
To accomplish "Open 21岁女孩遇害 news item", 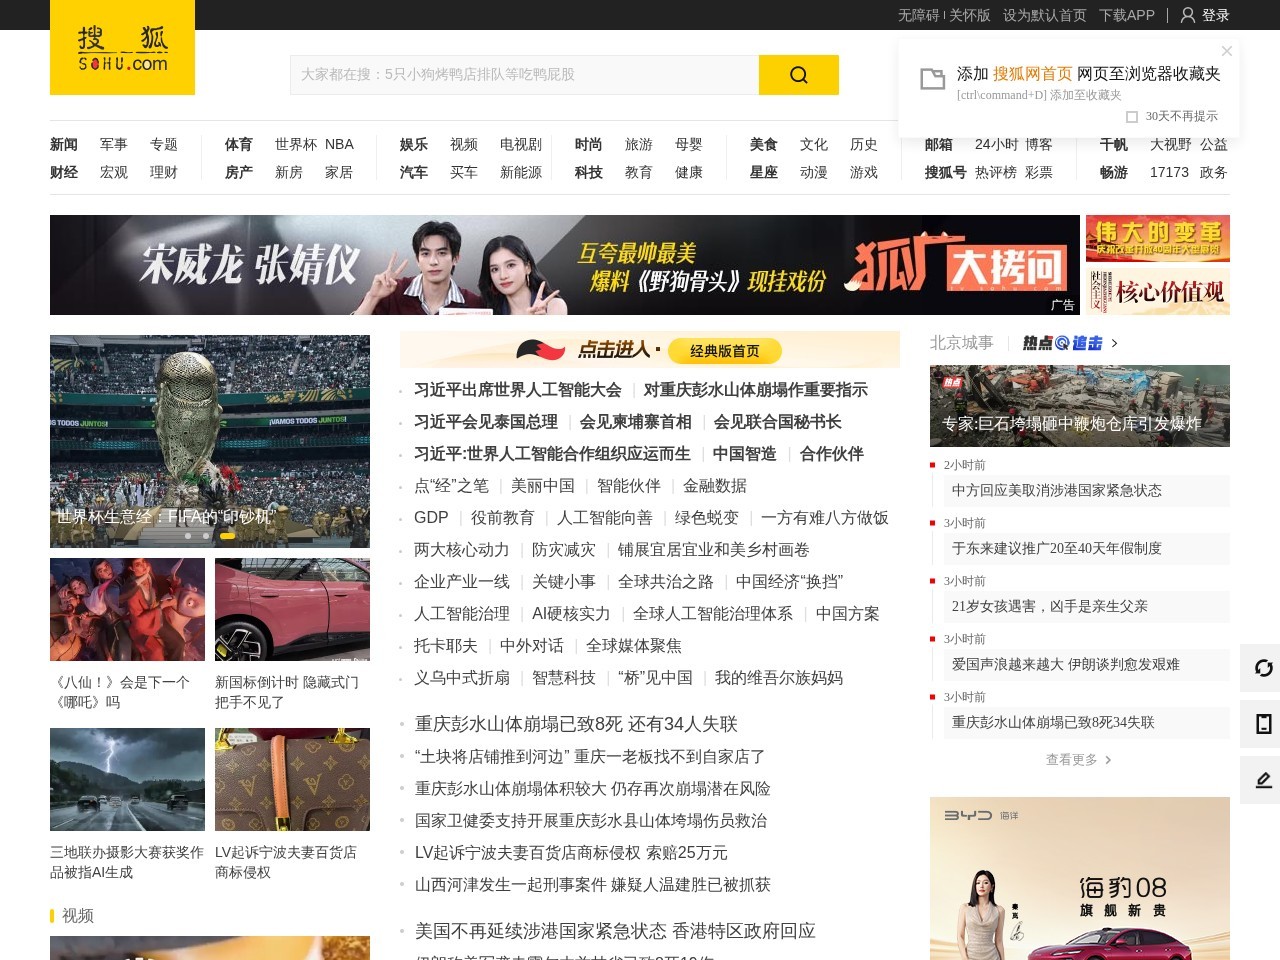I will pyautogui.click(x=1050, y=606).
